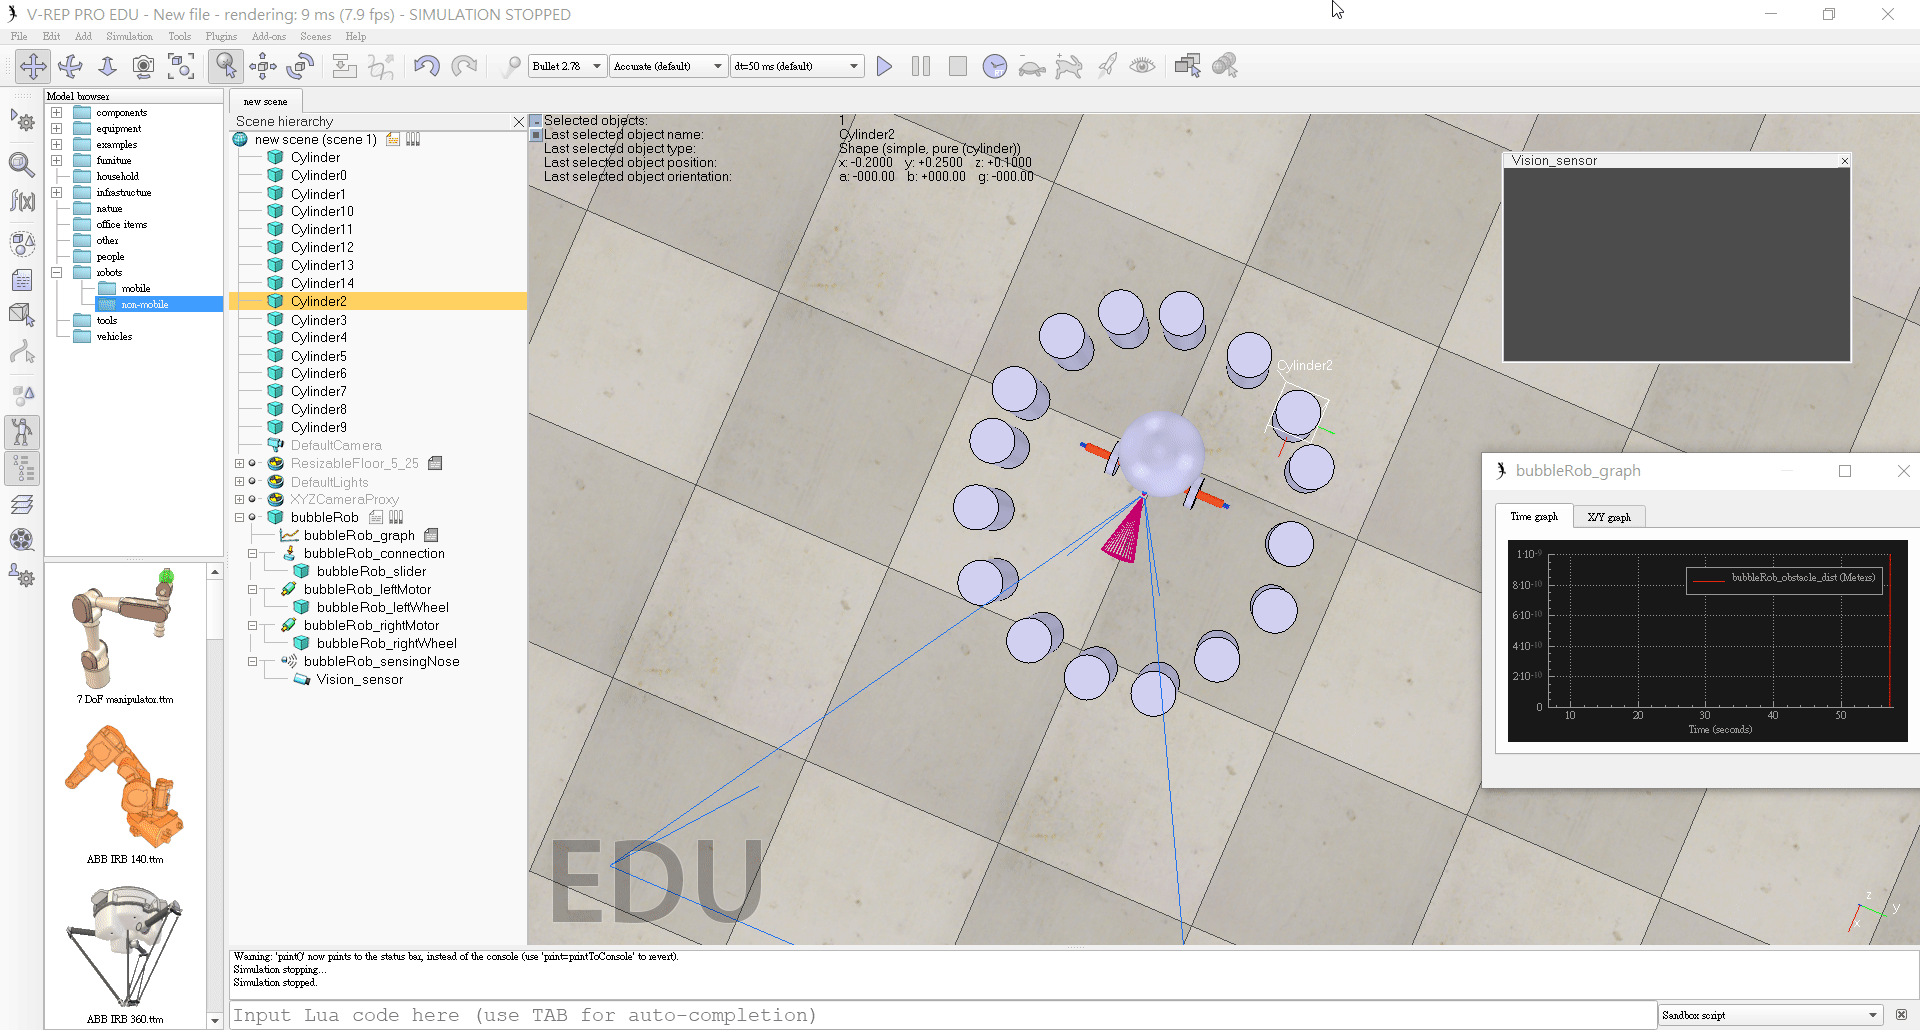The width and height of the screenshot is (1920, 1030).
Task: Close the Vision_sensor floating view
Action: tap(1844, 161)
